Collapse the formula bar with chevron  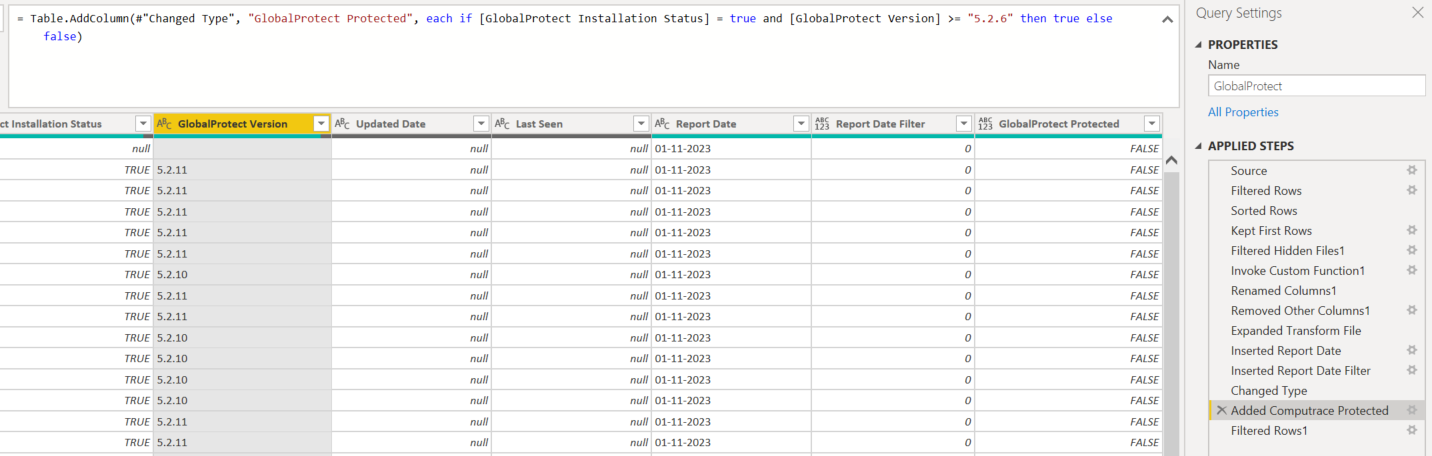pyautogui.click(x=1167, y=20)
